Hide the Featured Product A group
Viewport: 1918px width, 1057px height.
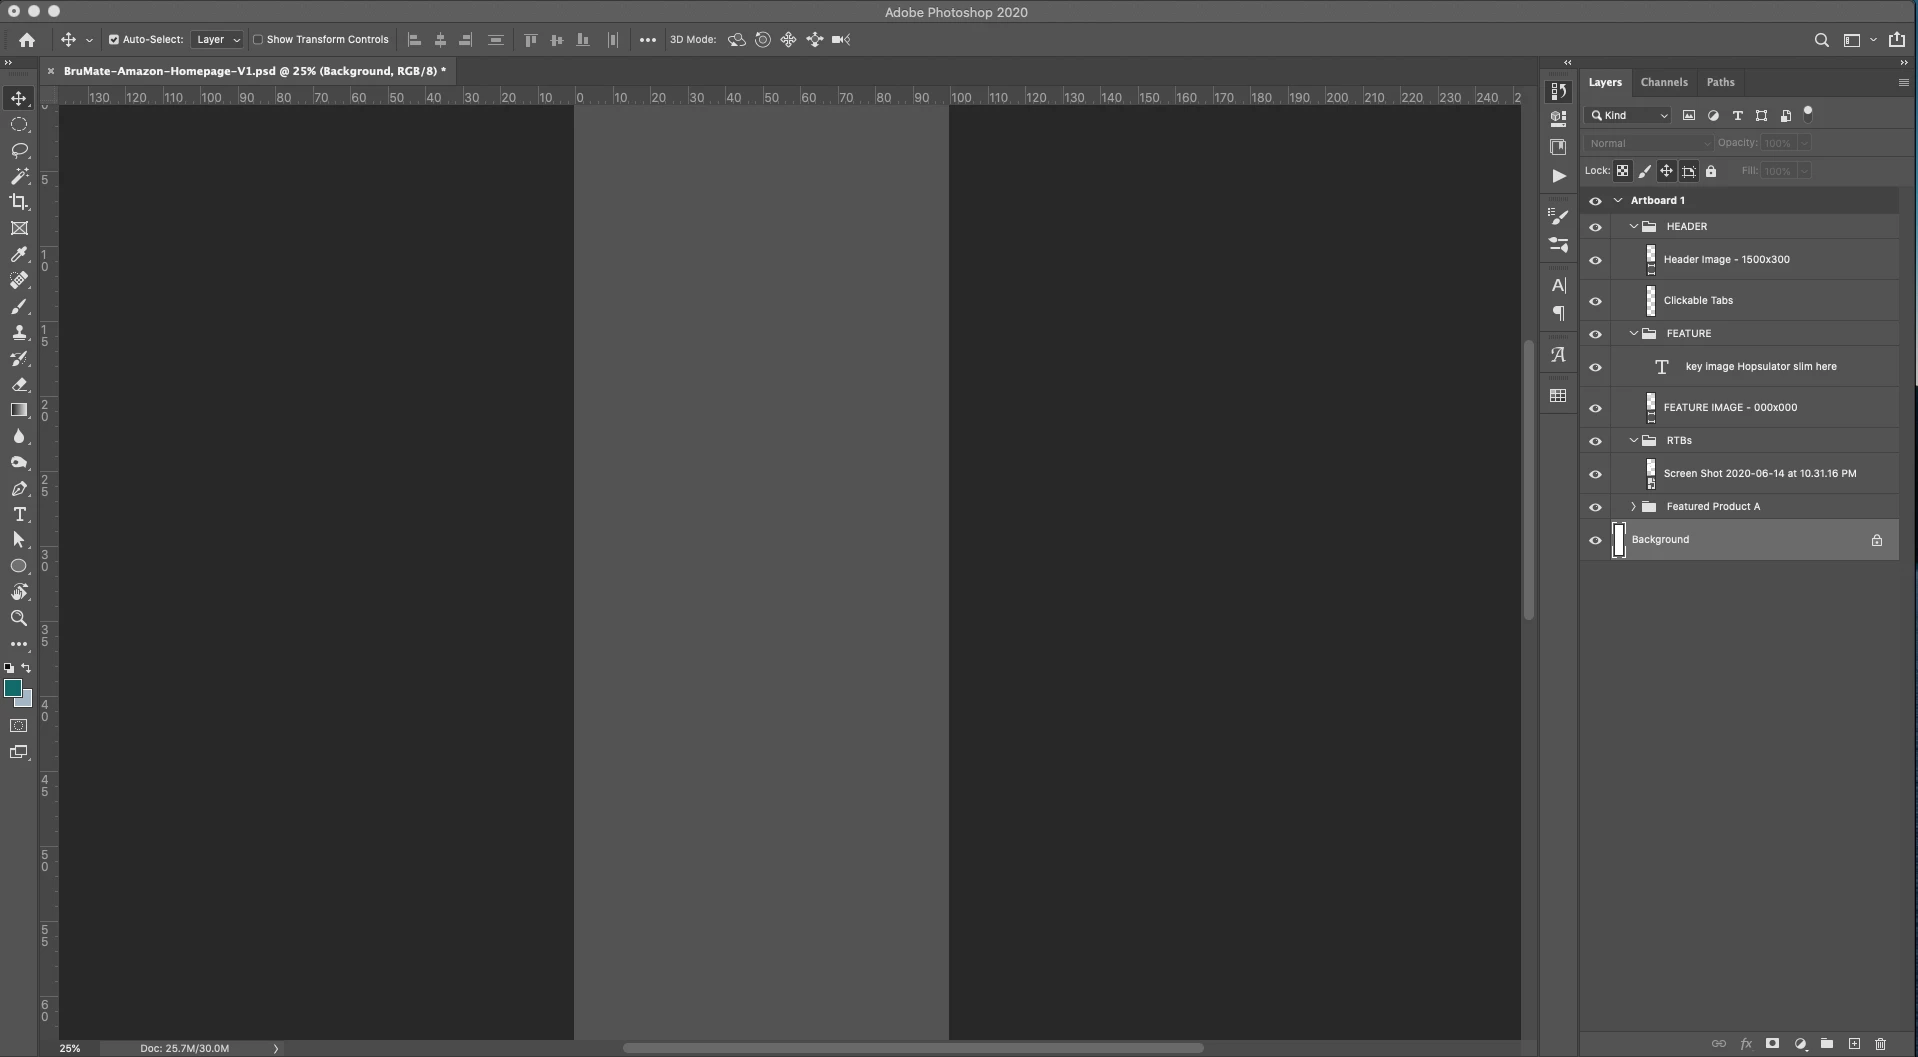click(1595, 507)
